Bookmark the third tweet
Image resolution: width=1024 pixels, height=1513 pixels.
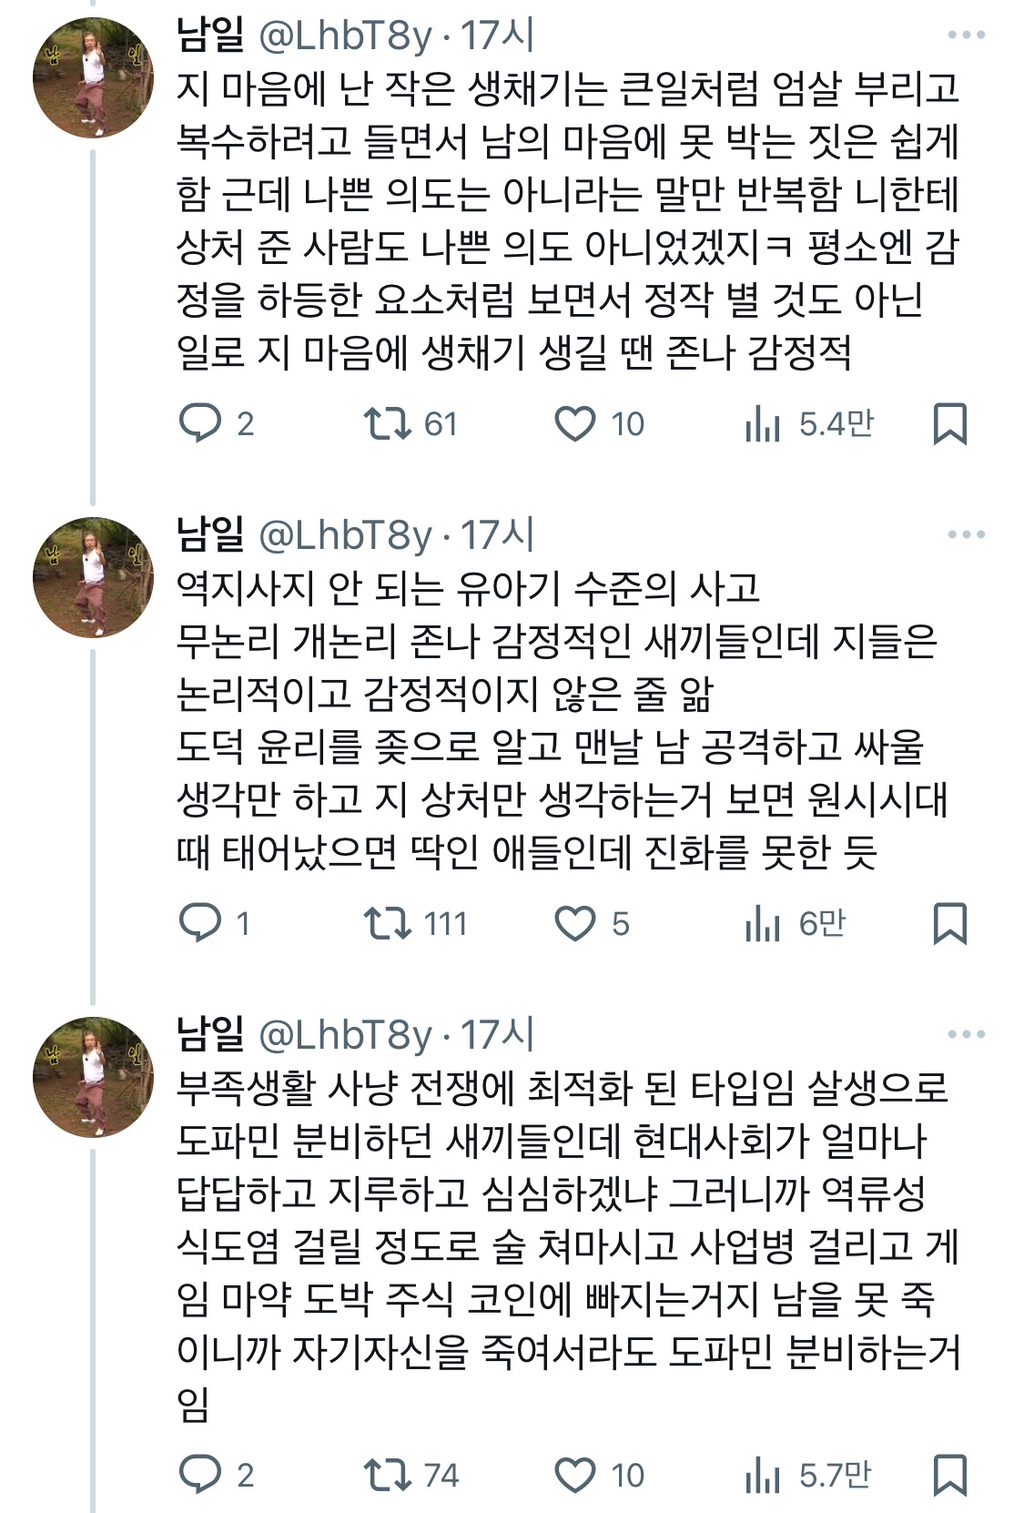949,1474
